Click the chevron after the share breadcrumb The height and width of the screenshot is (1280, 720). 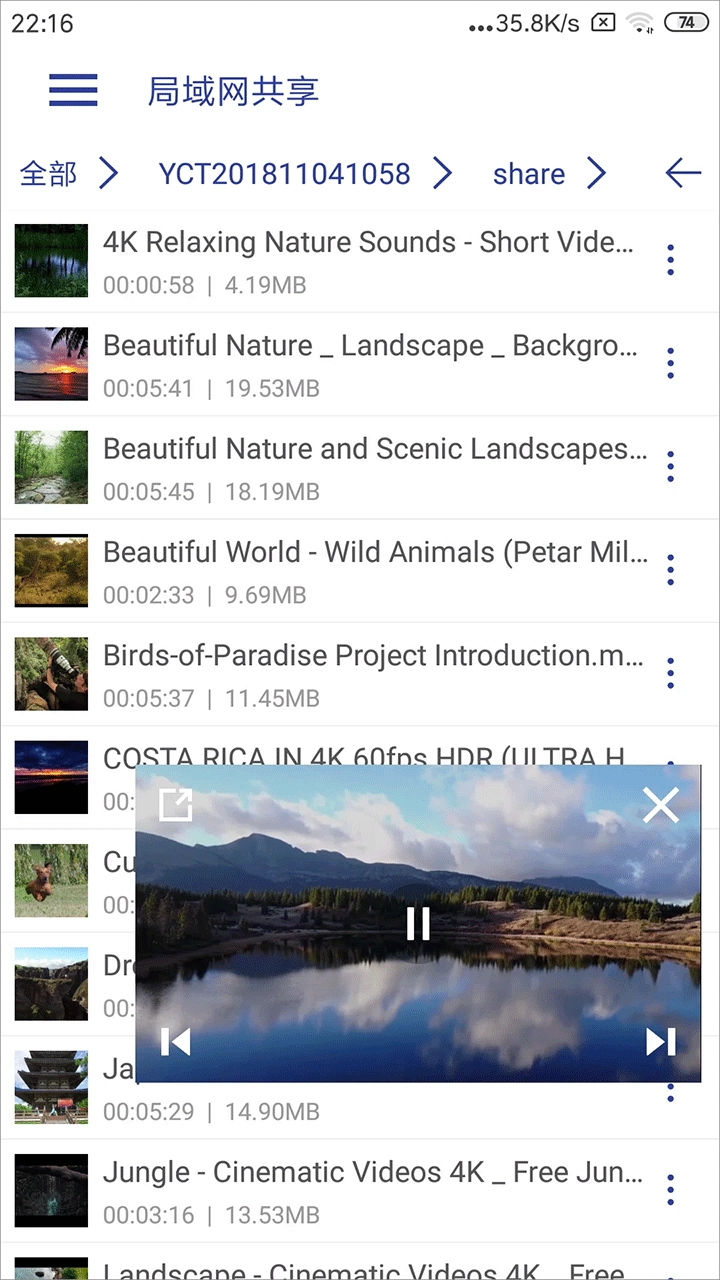597,174
